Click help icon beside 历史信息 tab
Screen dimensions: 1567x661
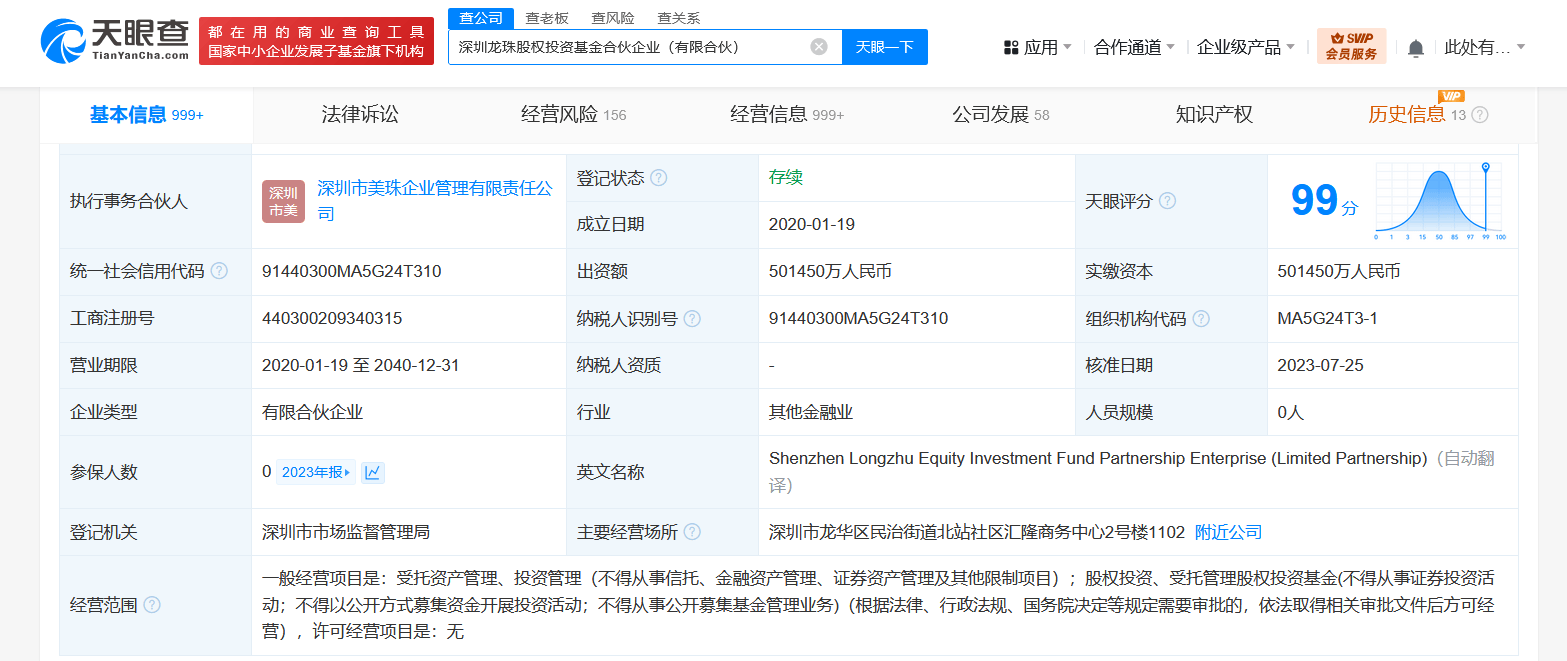coord(1480,115)
